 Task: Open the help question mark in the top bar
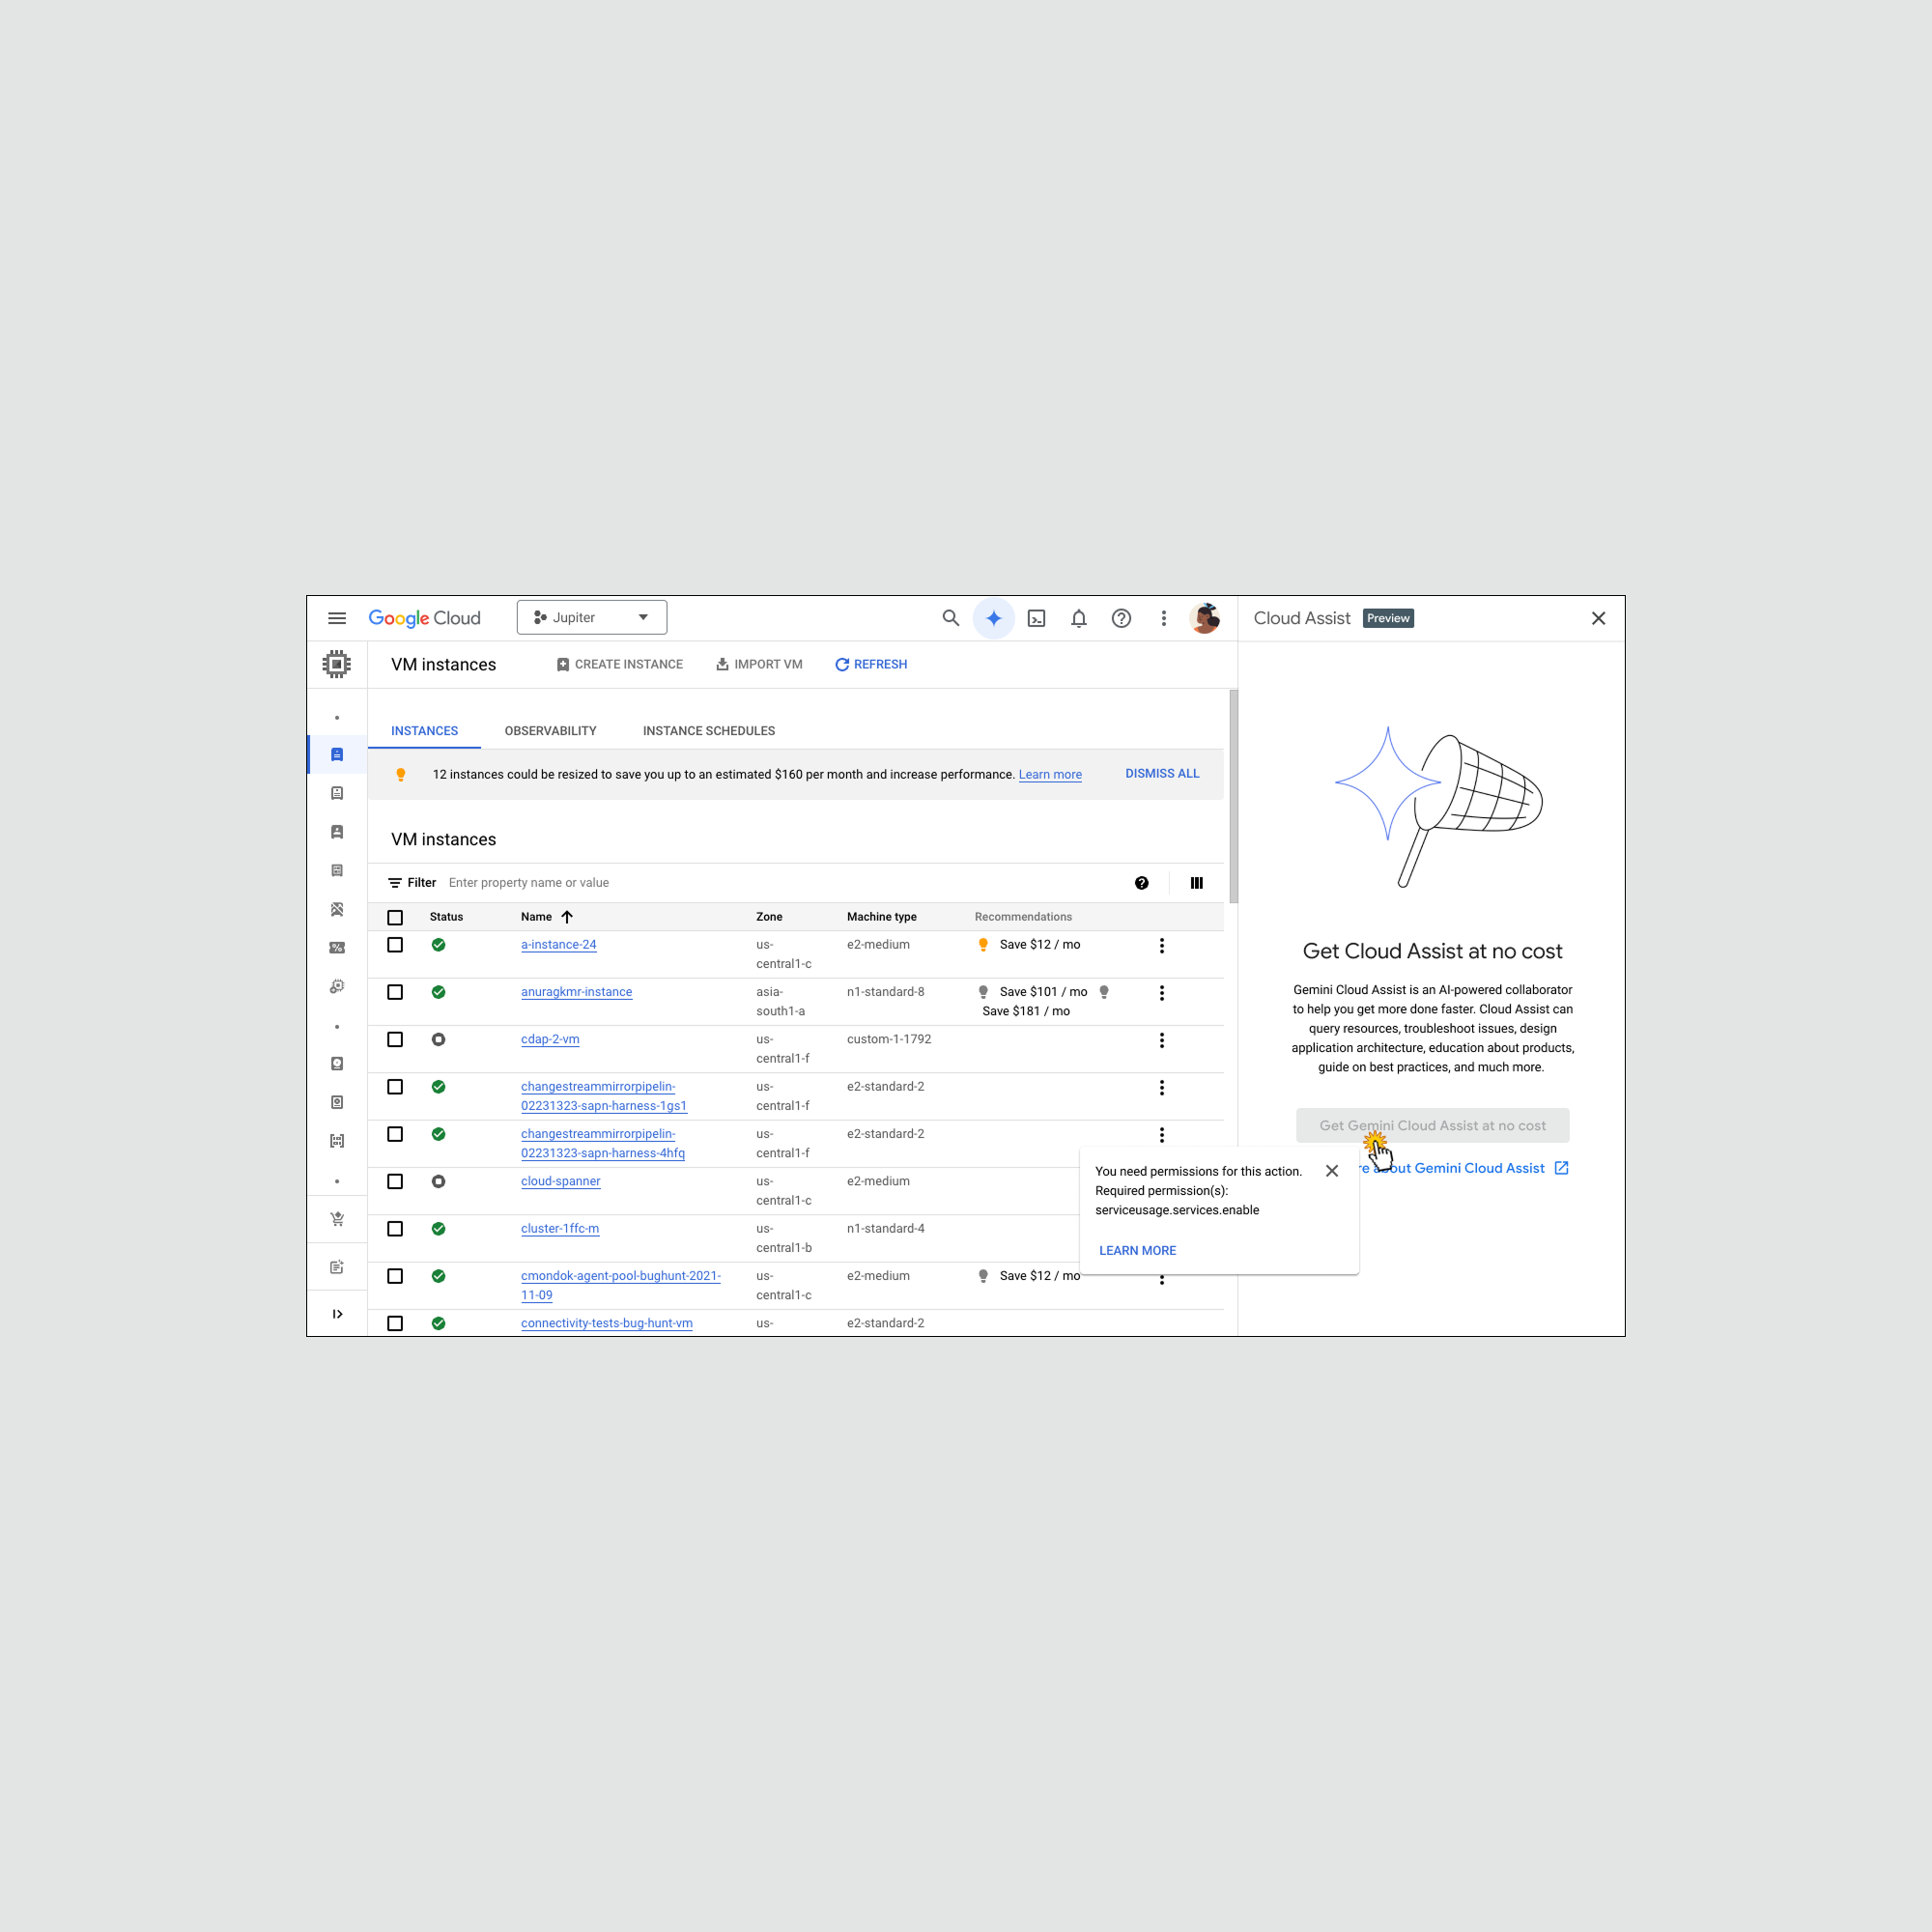point(1121,618)
